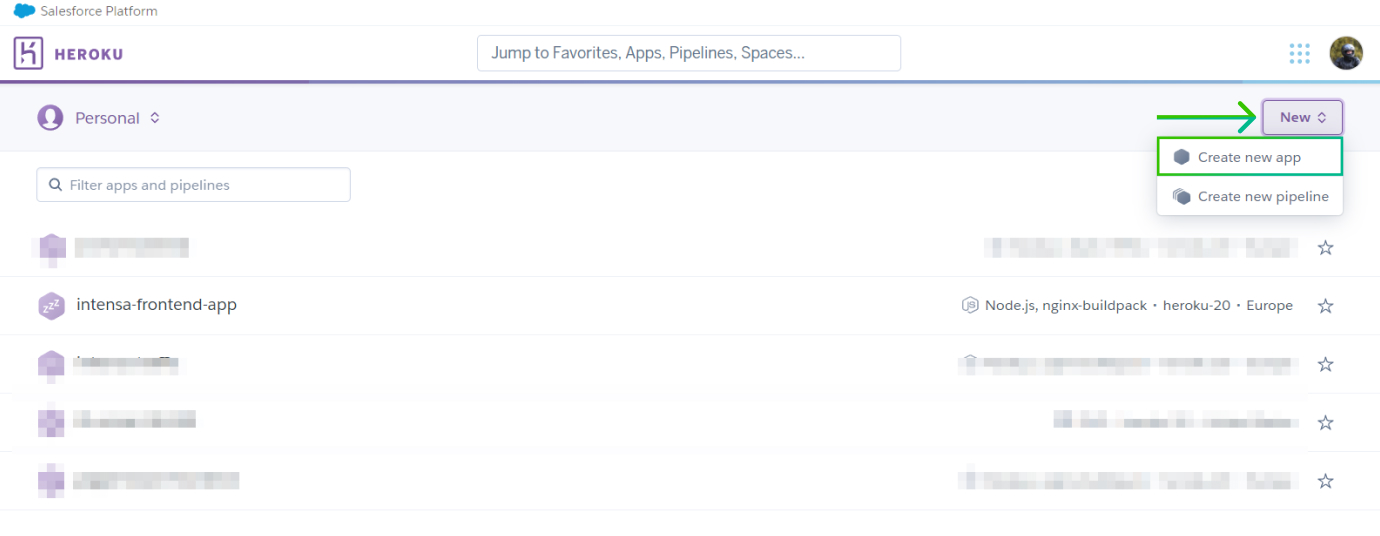The width and height of the screenshot is (1380, 536).
Task: Click the magnifier icon in the filter box
Action: pyautogui.click(x=55, y=185)
